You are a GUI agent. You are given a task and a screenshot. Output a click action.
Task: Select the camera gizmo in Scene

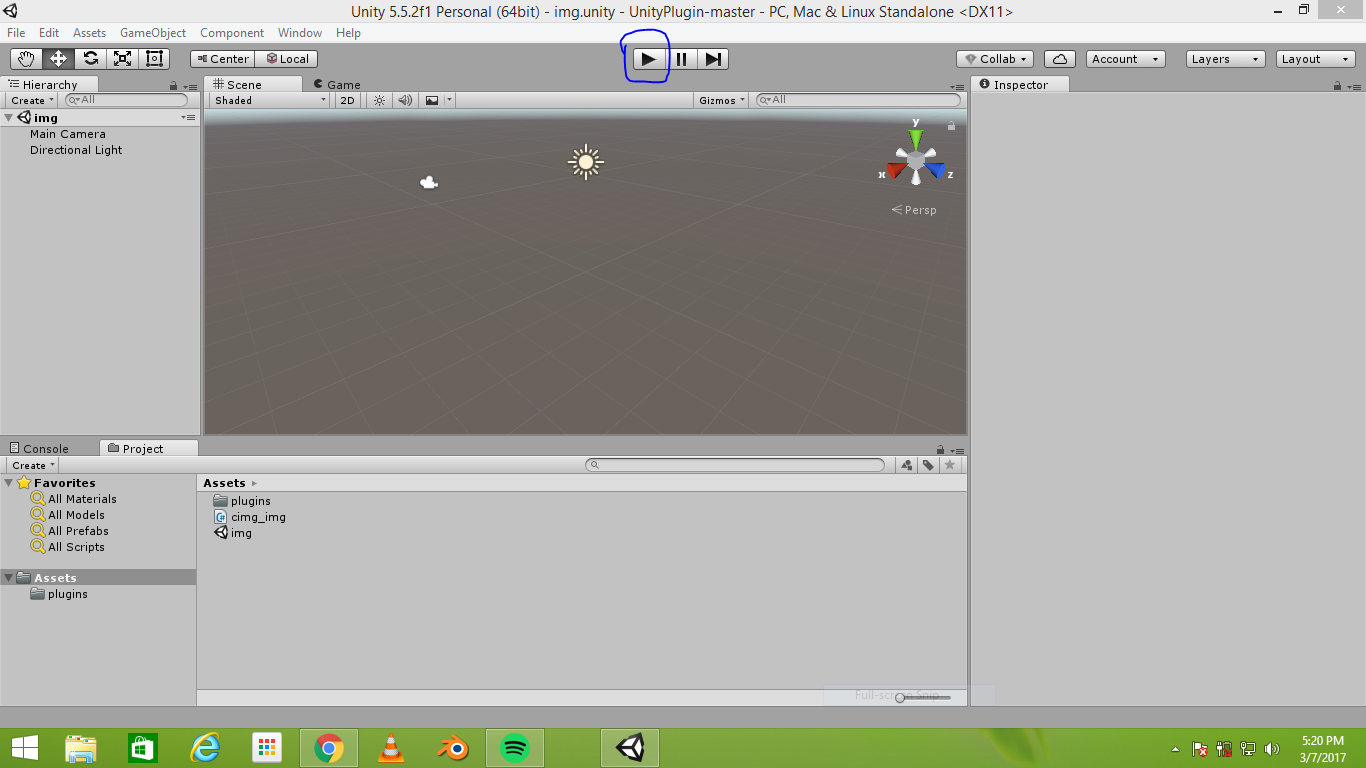coord(429,182)
